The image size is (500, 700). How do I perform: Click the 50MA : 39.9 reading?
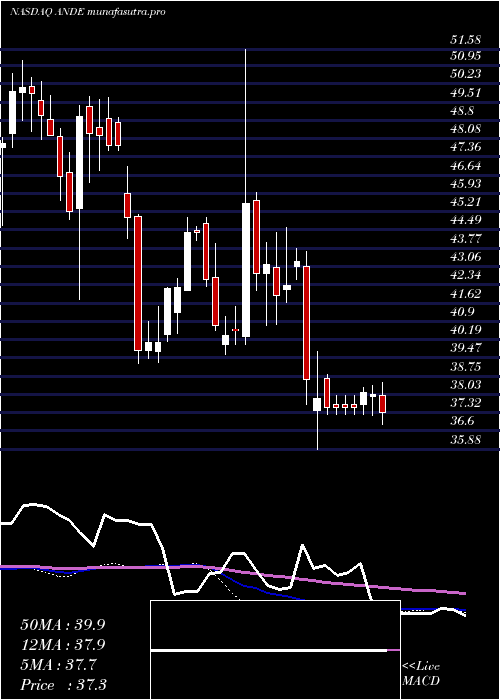62,625
